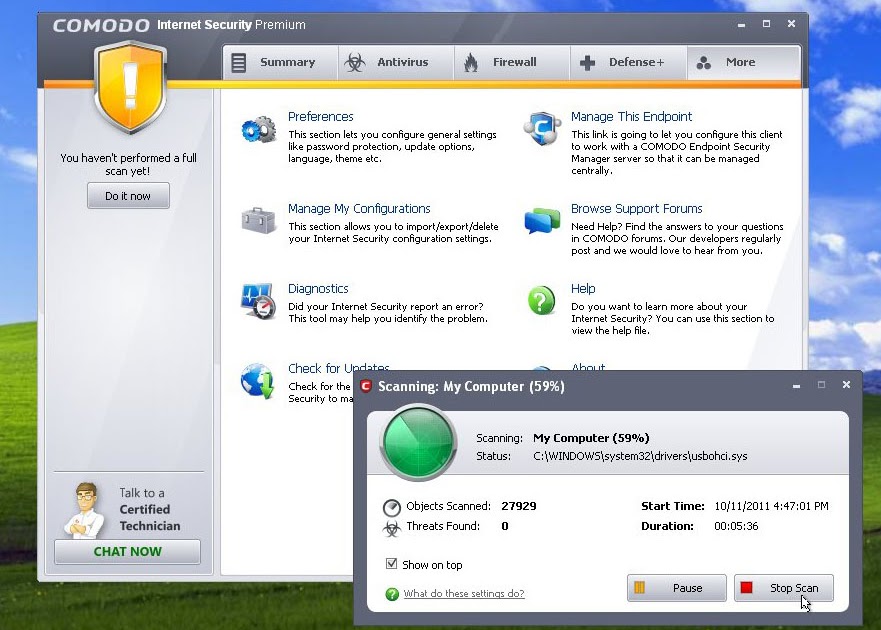Viewport: 881px width, 630px height.
Task: Open the Check for Updates link
Action: 339,368
